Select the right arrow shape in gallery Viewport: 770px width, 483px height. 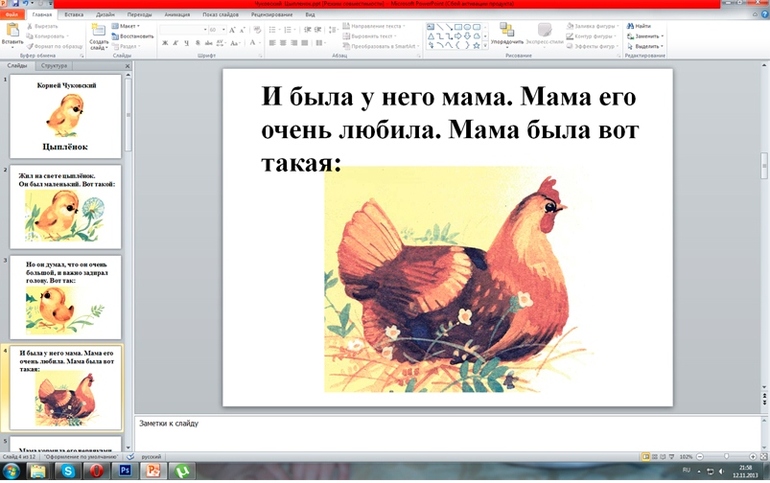click(458, 36)
